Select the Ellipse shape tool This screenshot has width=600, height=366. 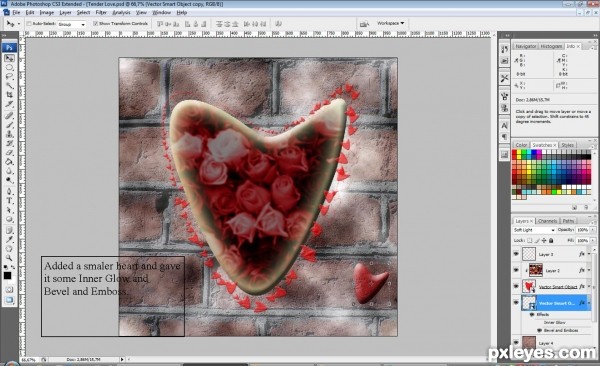pyautogui.click(x=9, y=219)
